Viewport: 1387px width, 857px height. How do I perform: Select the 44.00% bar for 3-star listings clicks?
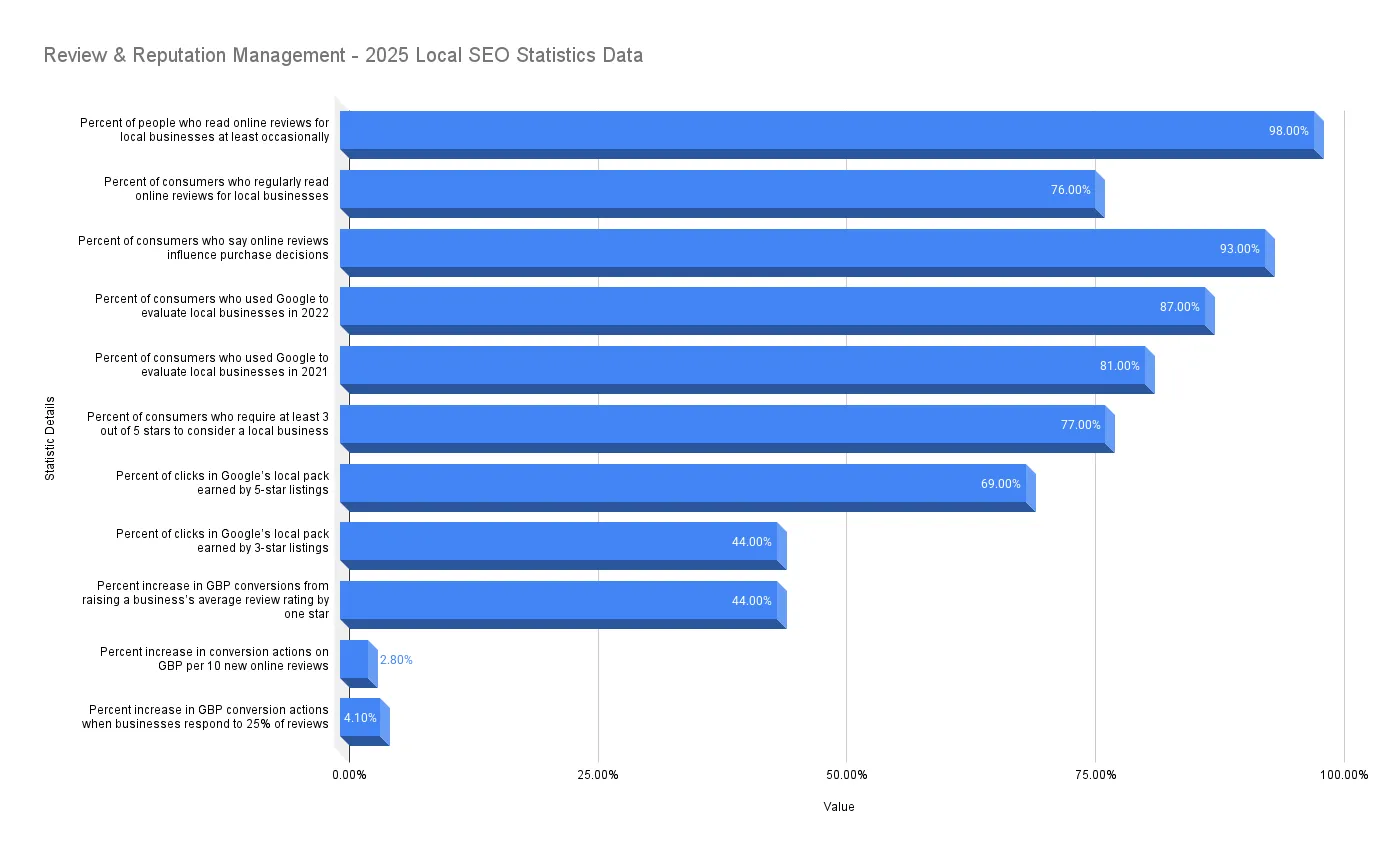point(558,542)
